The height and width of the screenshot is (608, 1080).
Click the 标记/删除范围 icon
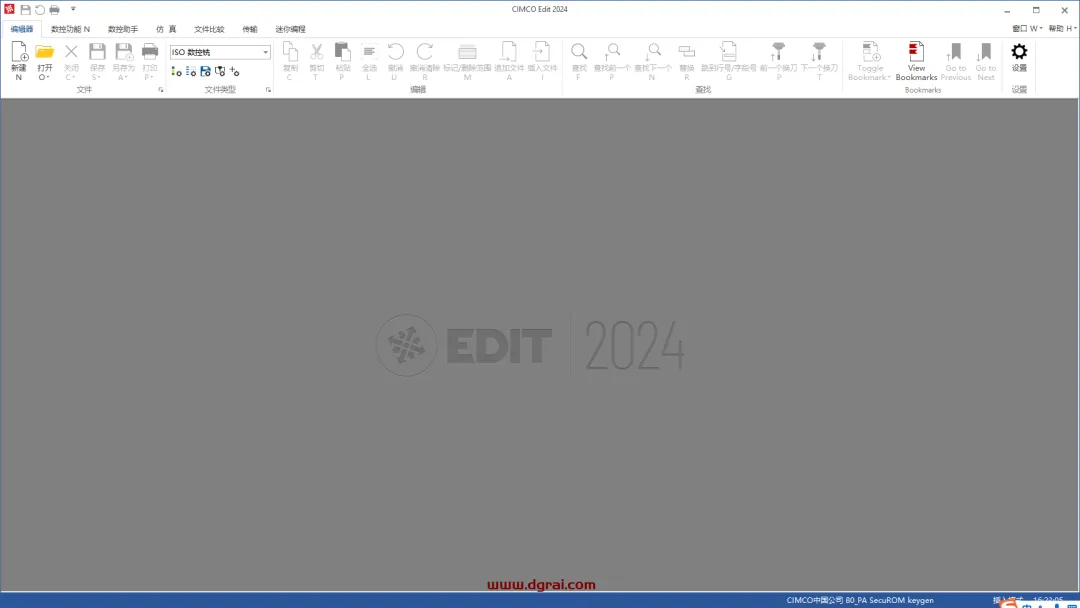pos(467,52)
